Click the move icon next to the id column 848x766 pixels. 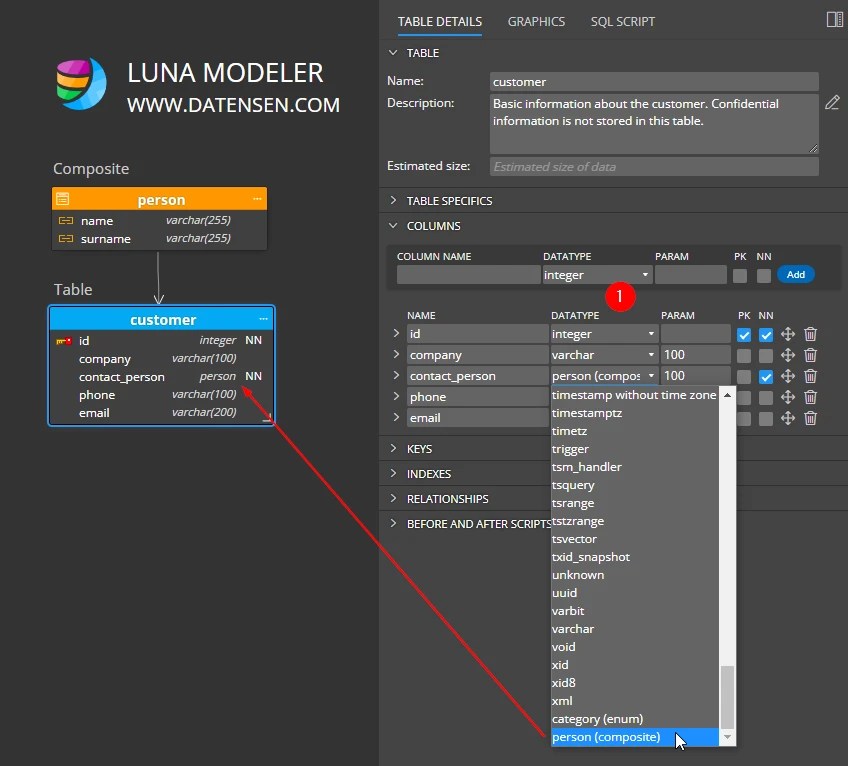click(786, 334)
